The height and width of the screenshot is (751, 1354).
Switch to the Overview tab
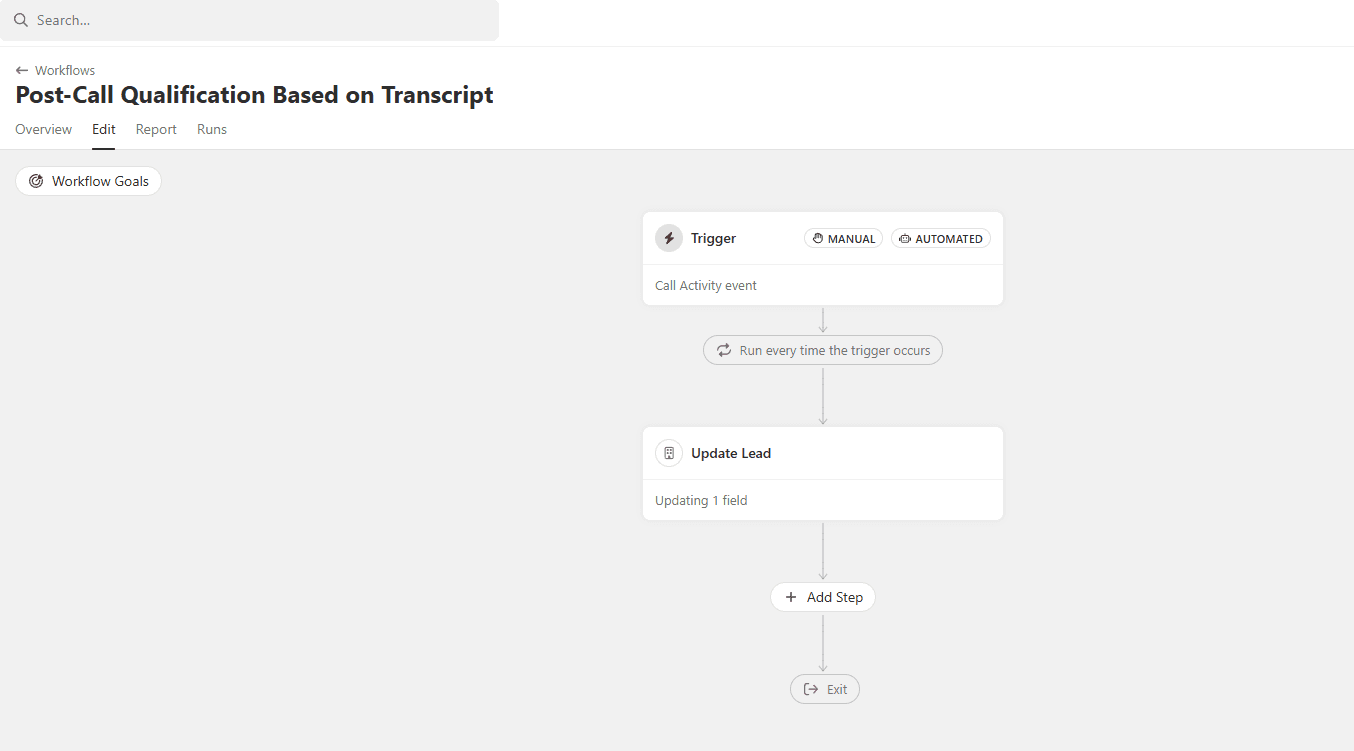click(44, 129)
